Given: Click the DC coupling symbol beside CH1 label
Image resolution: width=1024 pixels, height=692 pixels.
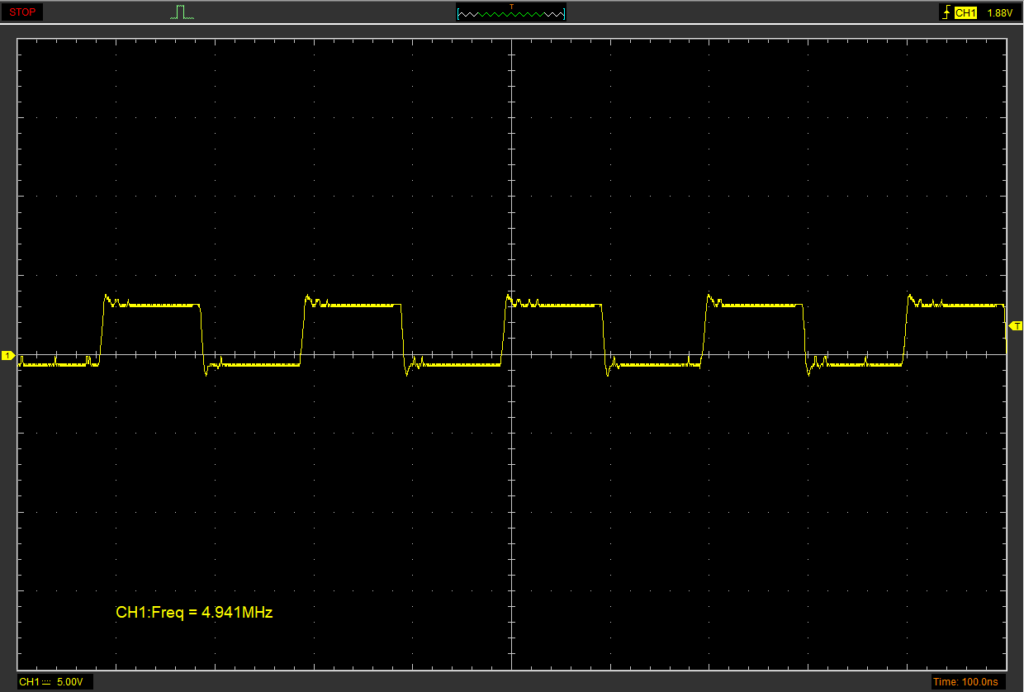Looking at the screenshot, I should click(46, 681).
